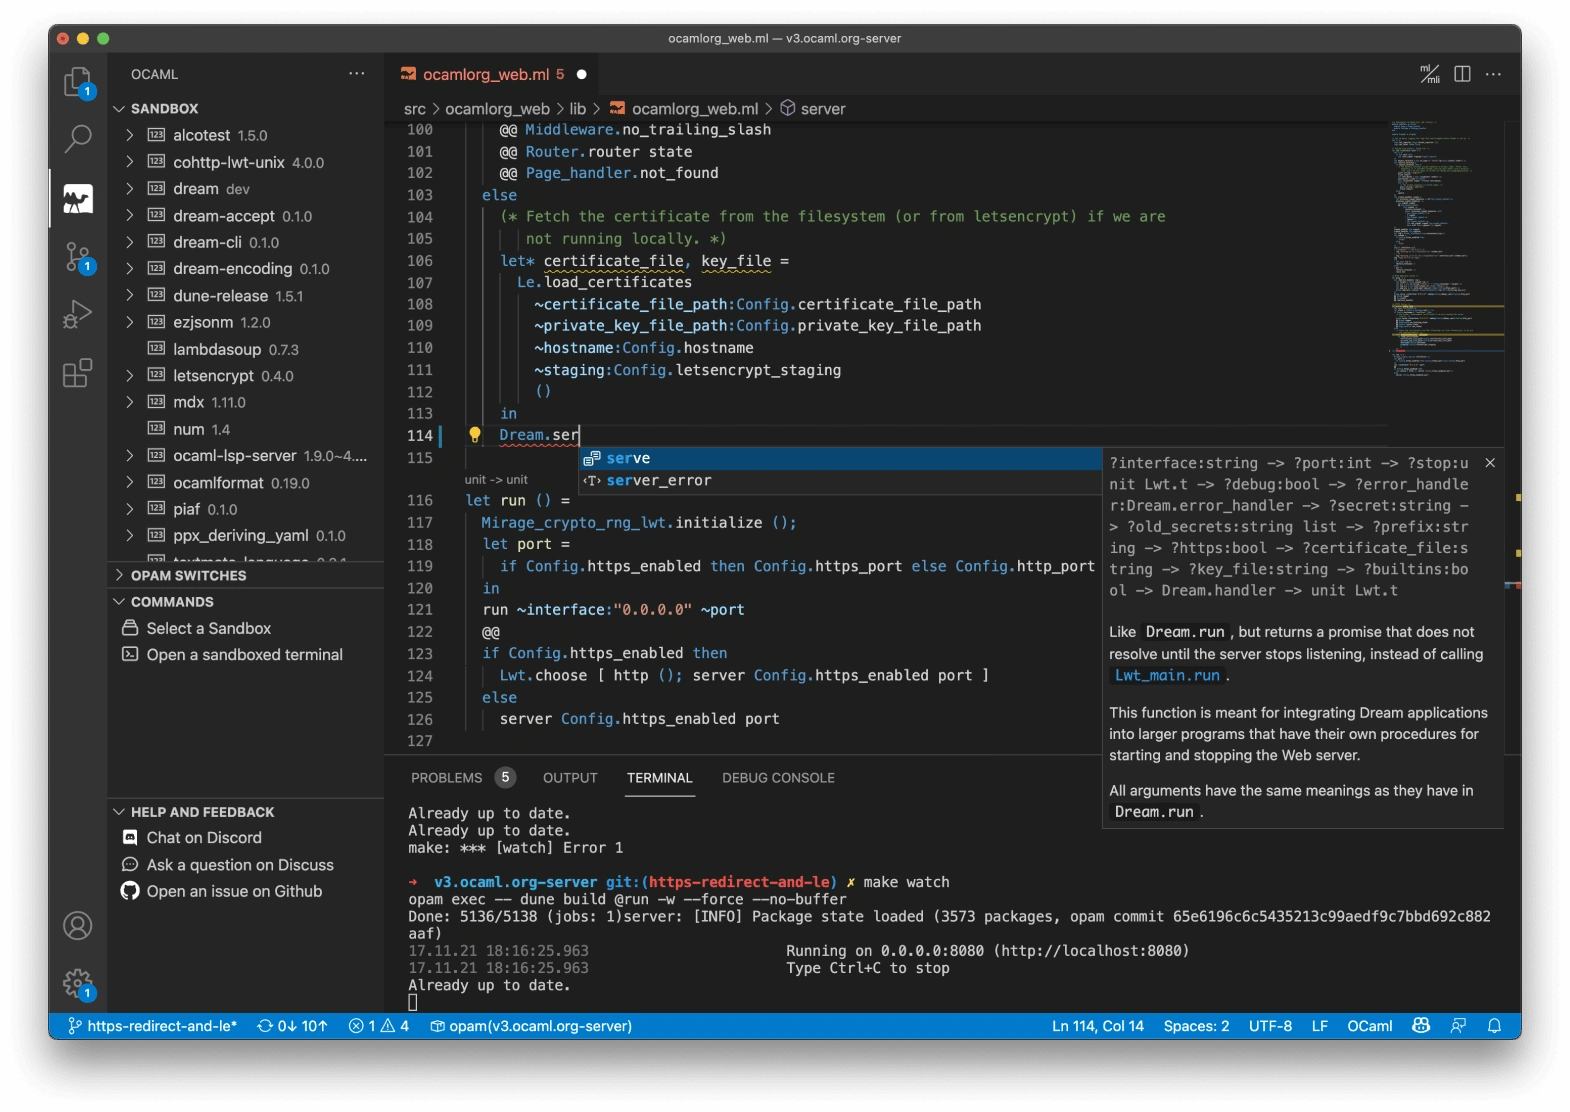Click the sync changes status bar item
This screenshot has width=1570, height=1112.
292,1026
